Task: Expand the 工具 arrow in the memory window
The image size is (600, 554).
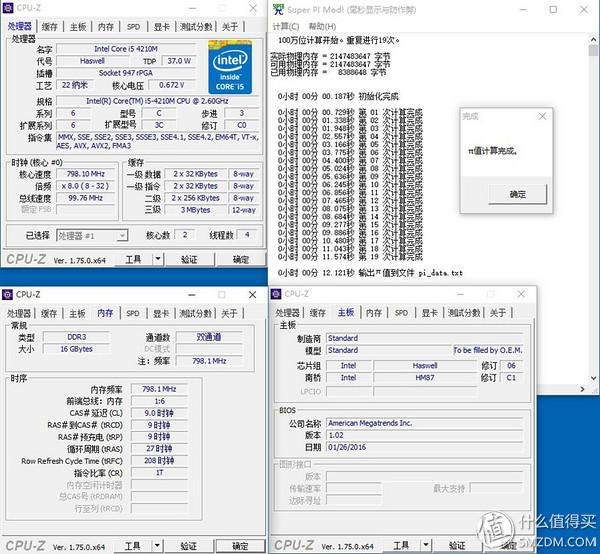Action: (x=157, y=546)
